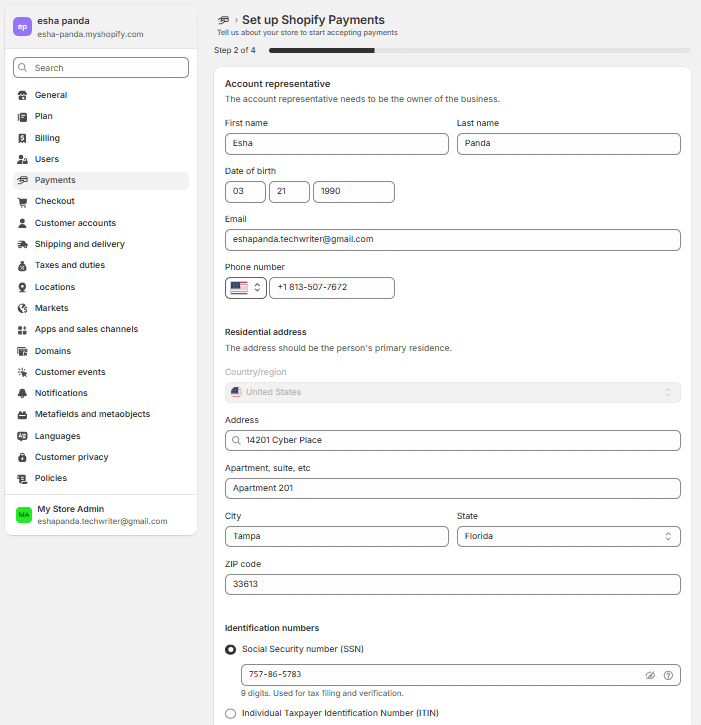Open the phone country flag selector

pos(246,288)
